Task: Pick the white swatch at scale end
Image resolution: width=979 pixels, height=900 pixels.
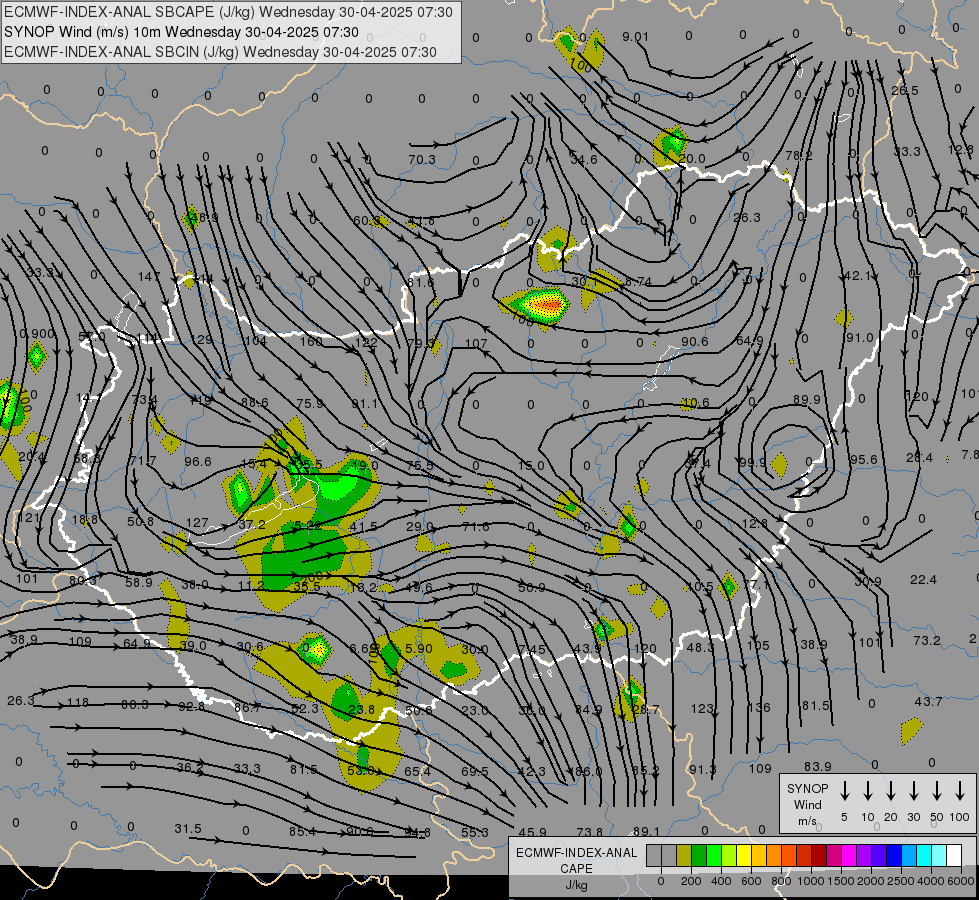Action: 953,856
